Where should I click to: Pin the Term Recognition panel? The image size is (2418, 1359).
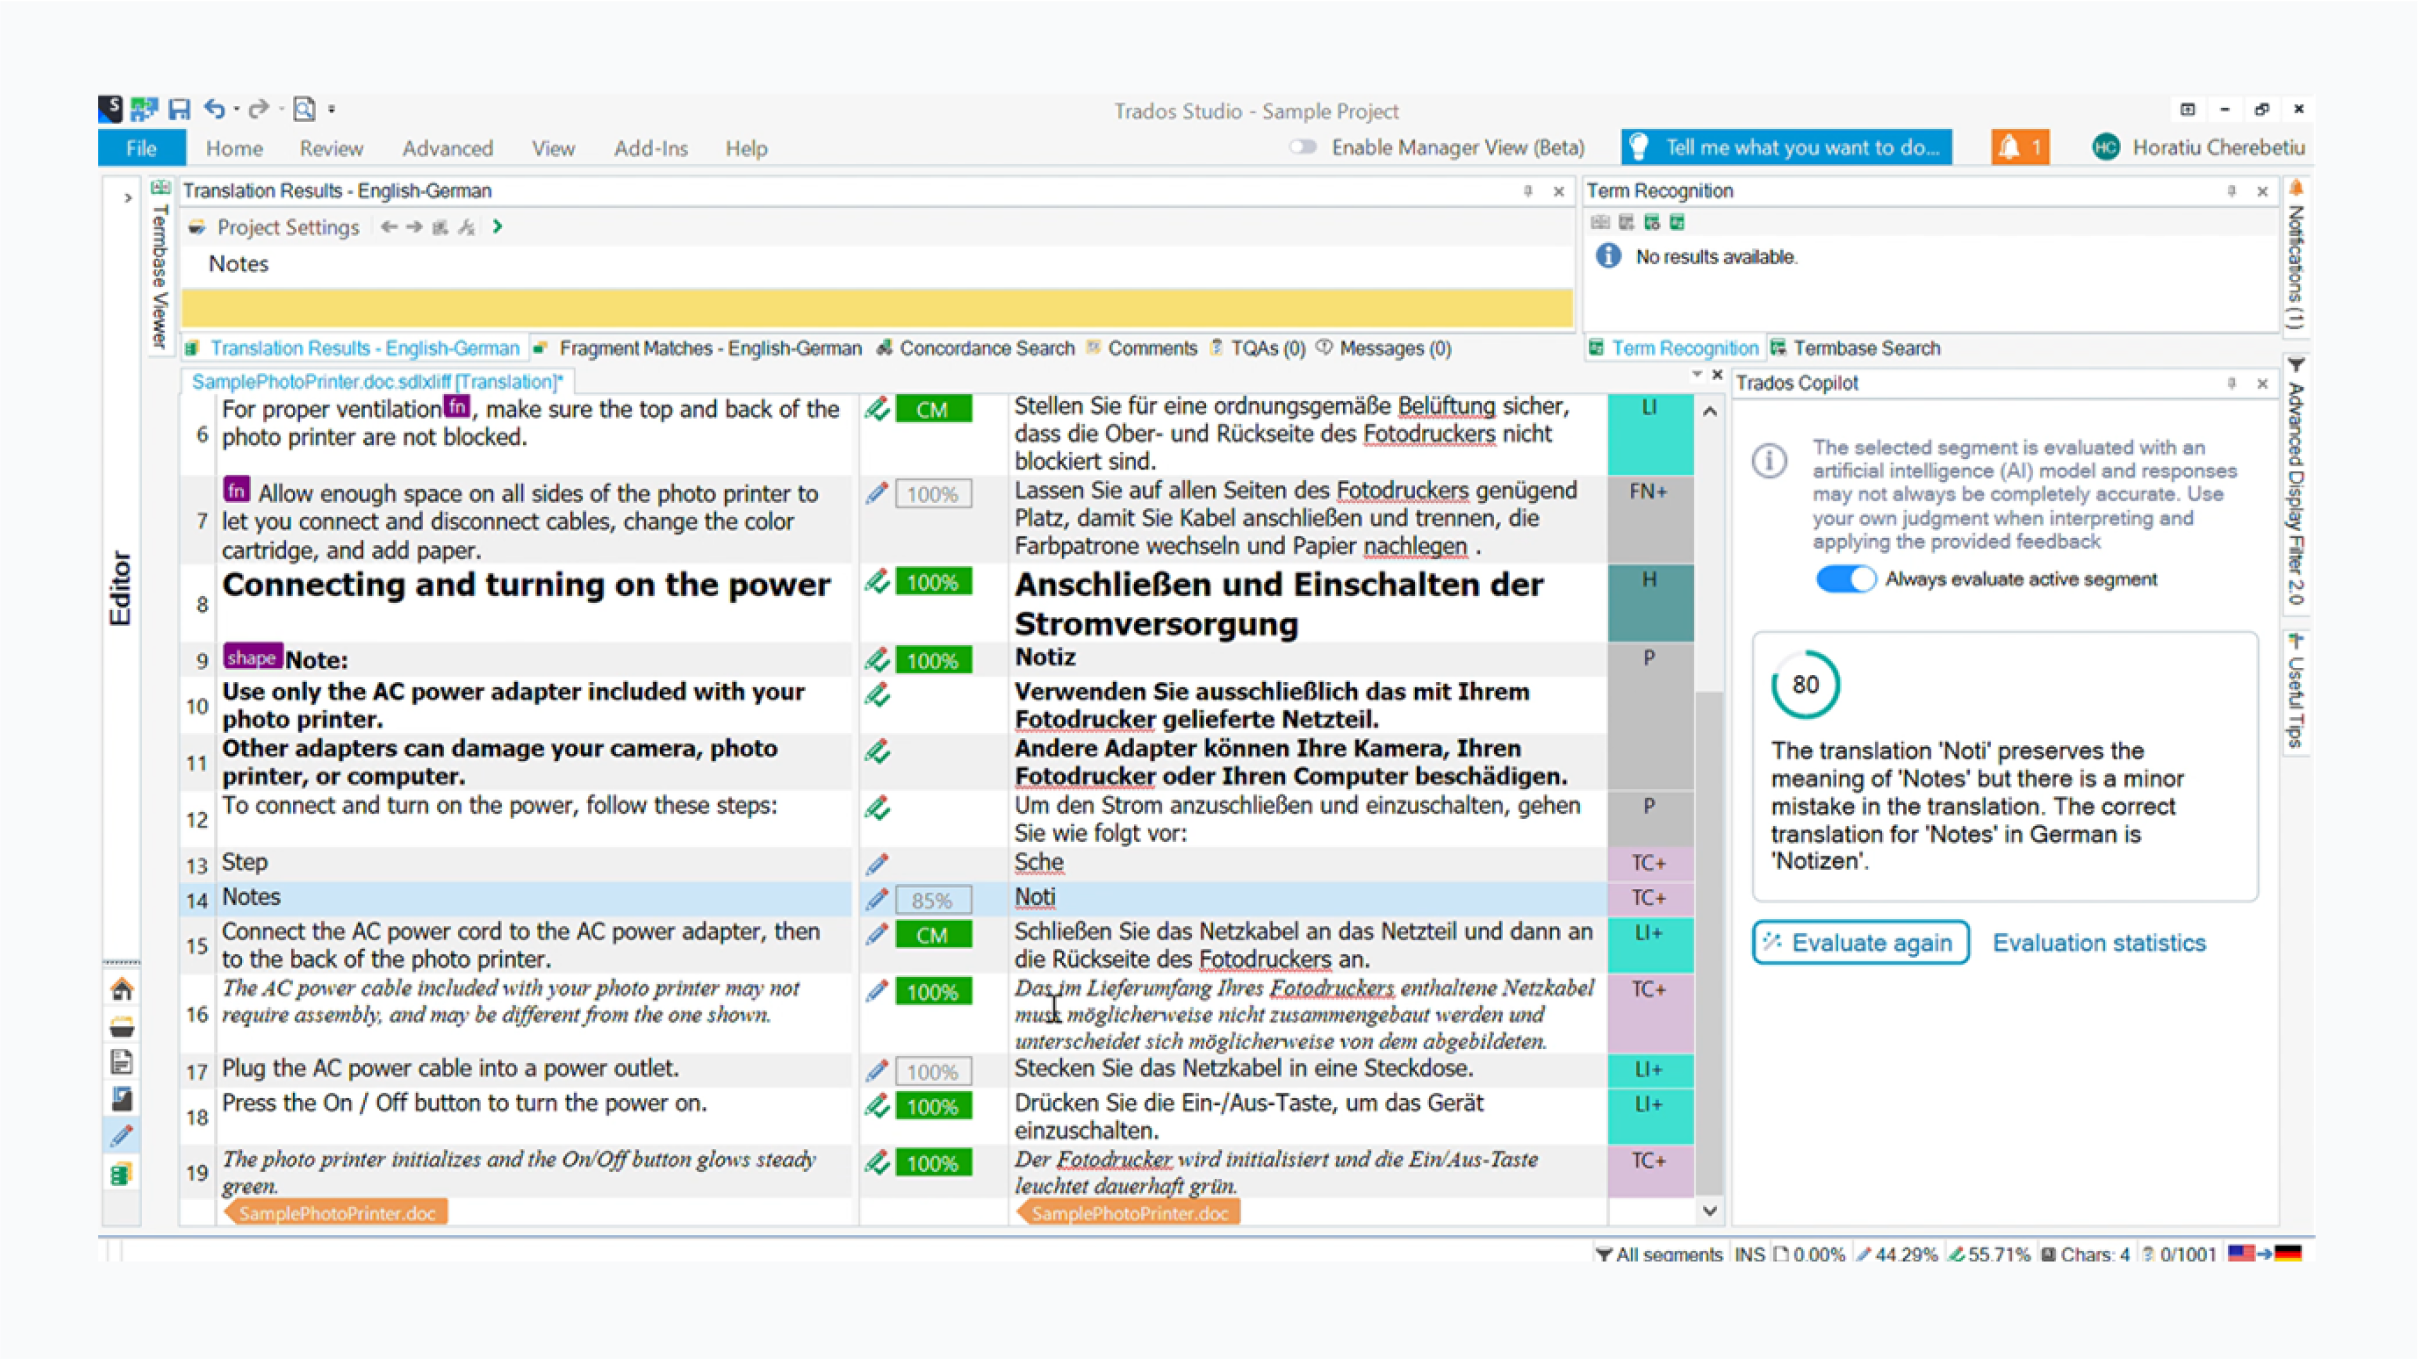coord(2231,191)
